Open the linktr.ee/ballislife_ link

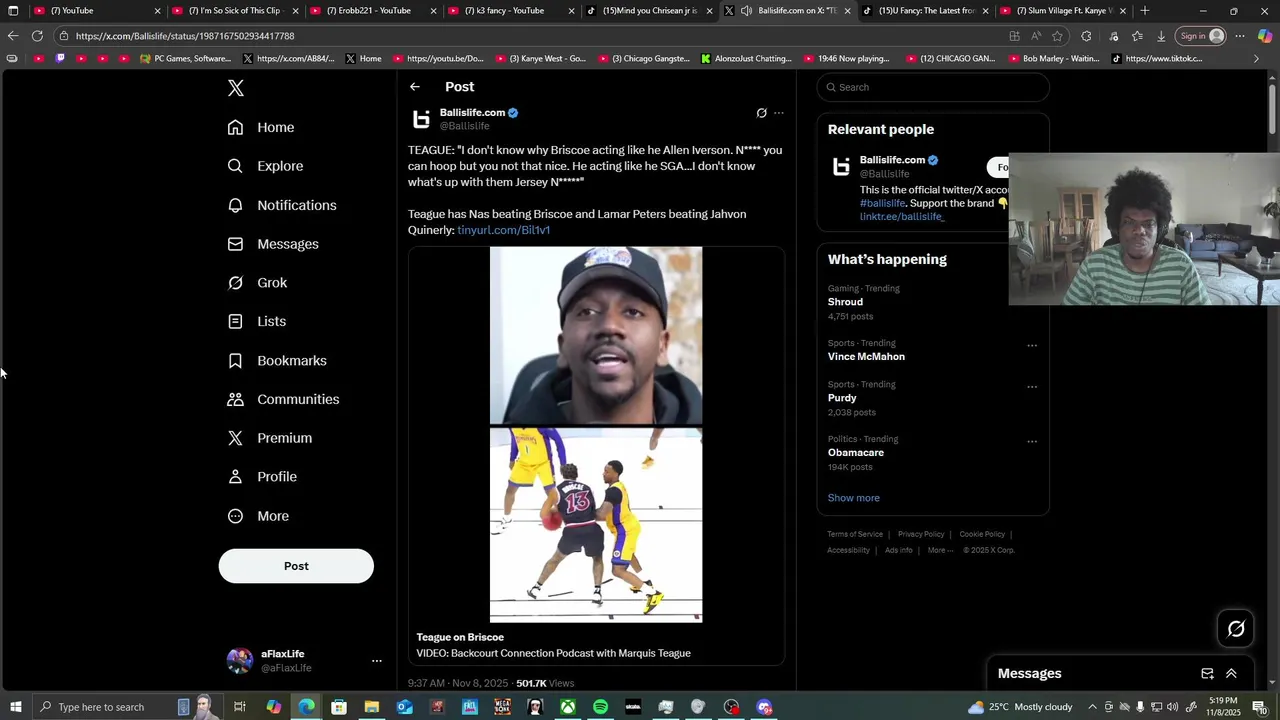[902, 217]
